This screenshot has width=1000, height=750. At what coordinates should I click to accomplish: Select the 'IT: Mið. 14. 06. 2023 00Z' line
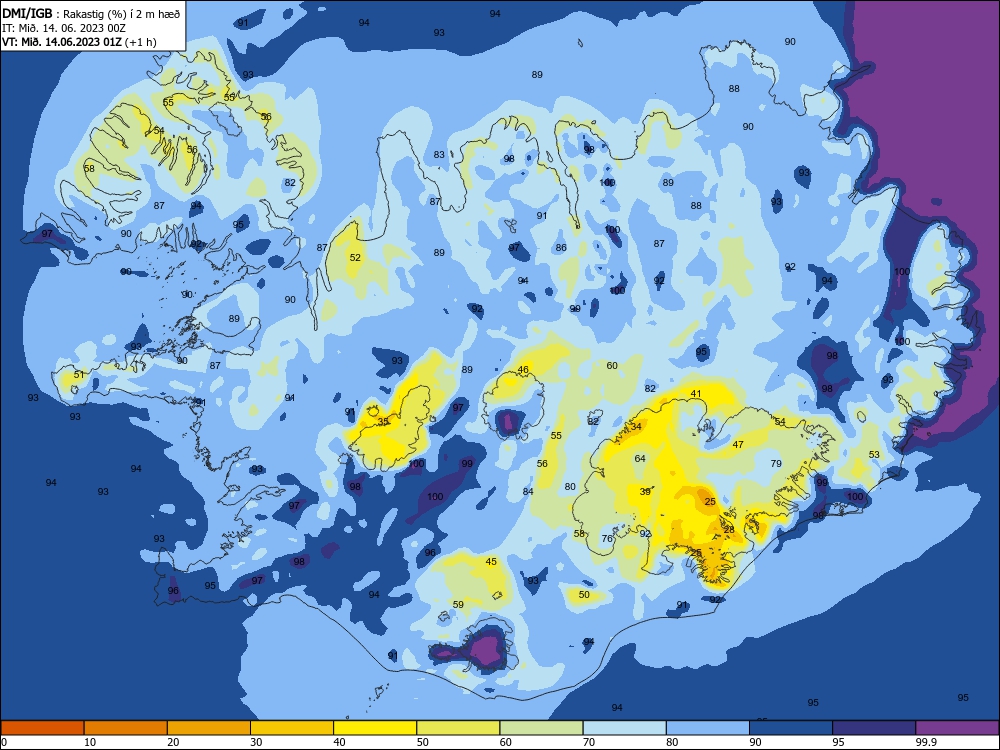(x=64, y=28)
